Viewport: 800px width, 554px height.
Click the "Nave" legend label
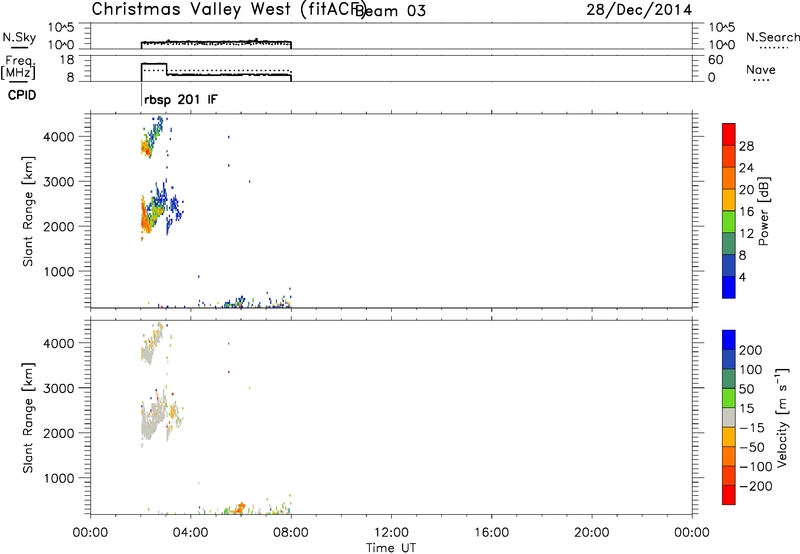pyautogui.click(x=760, y=69)
